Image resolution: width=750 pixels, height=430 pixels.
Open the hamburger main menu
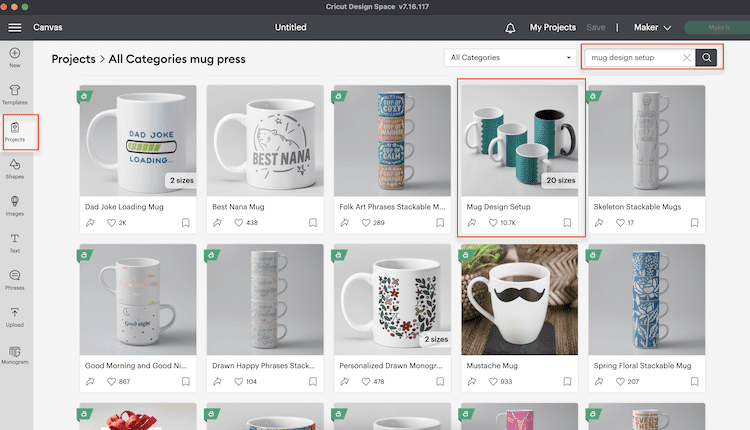click(15, 28)
